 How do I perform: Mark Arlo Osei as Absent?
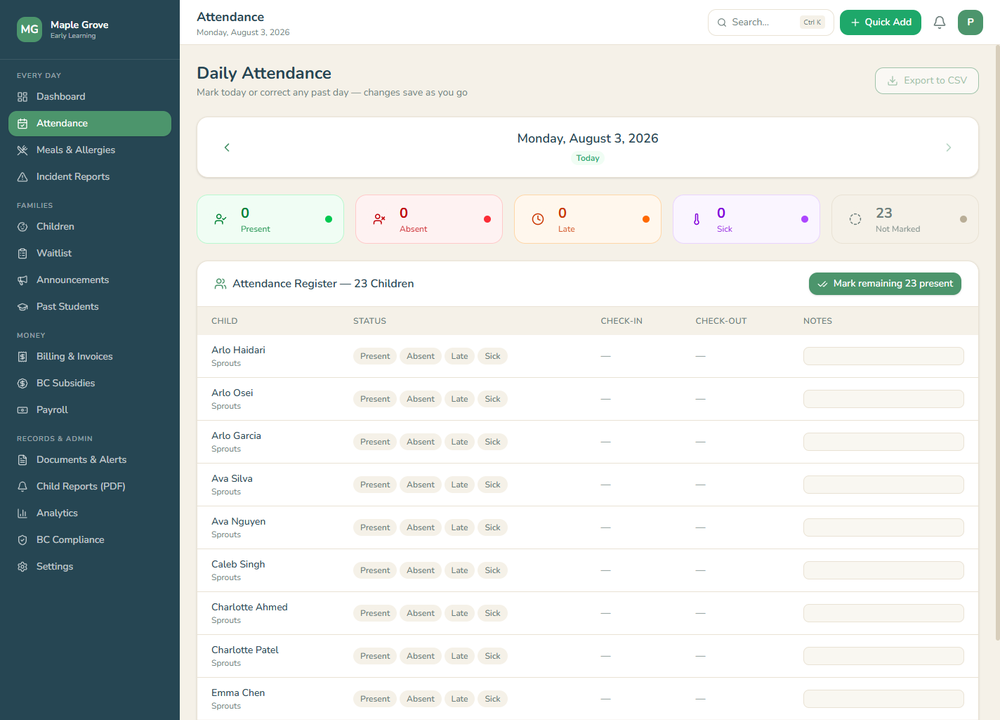pos(420,399)
